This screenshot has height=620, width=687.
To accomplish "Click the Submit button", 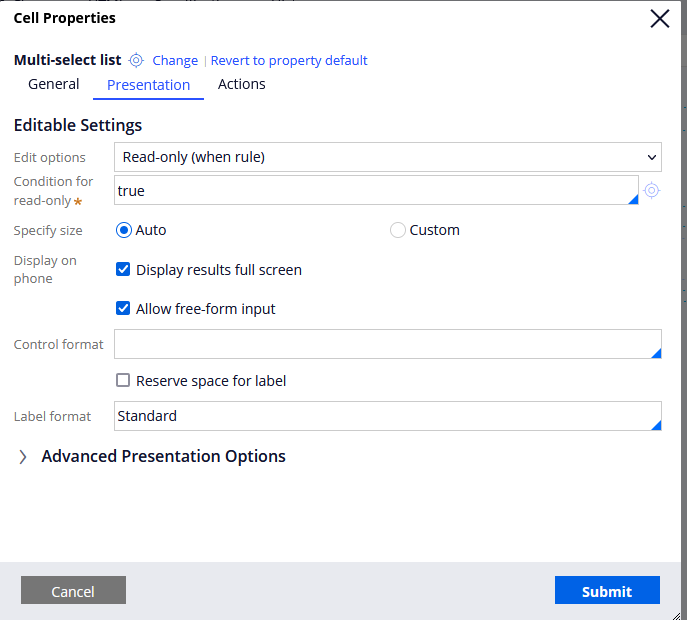I will [x=607, y=590].
